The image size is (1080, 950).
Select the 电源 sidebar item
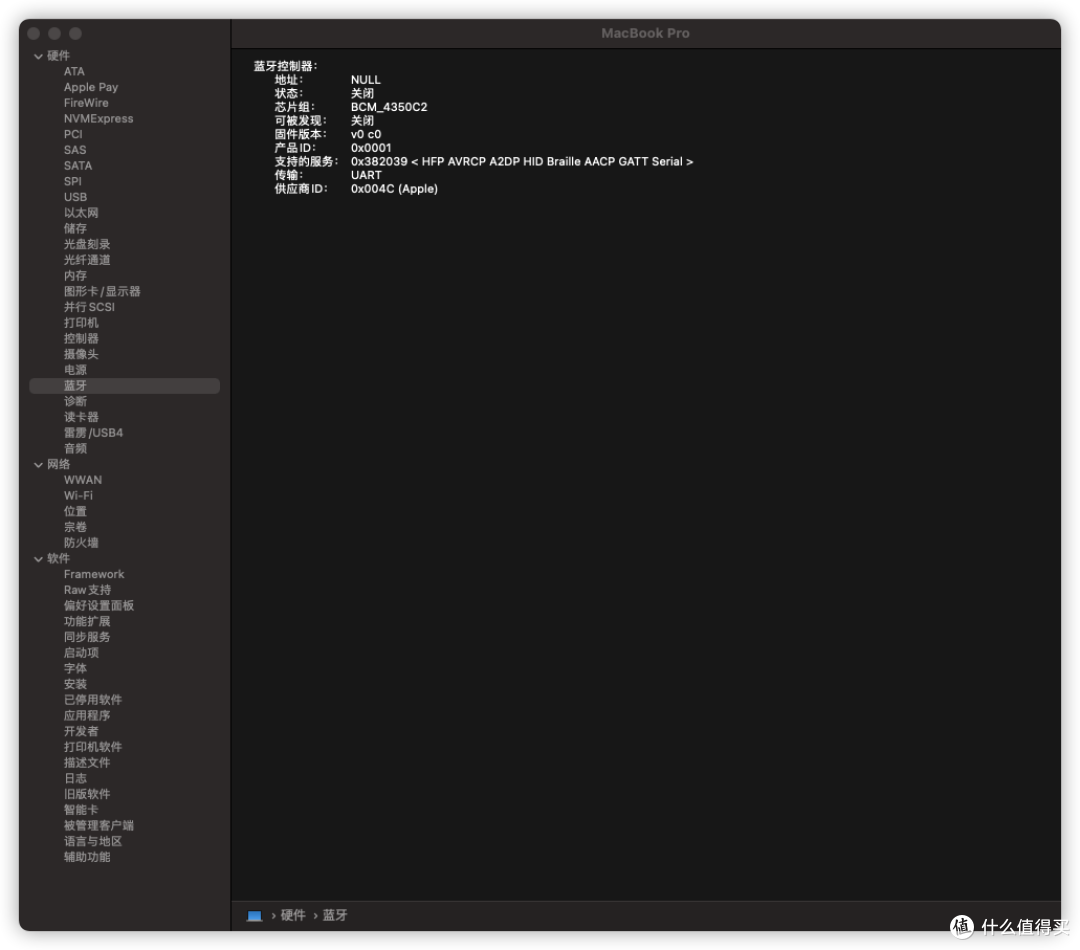click(75, 370)
